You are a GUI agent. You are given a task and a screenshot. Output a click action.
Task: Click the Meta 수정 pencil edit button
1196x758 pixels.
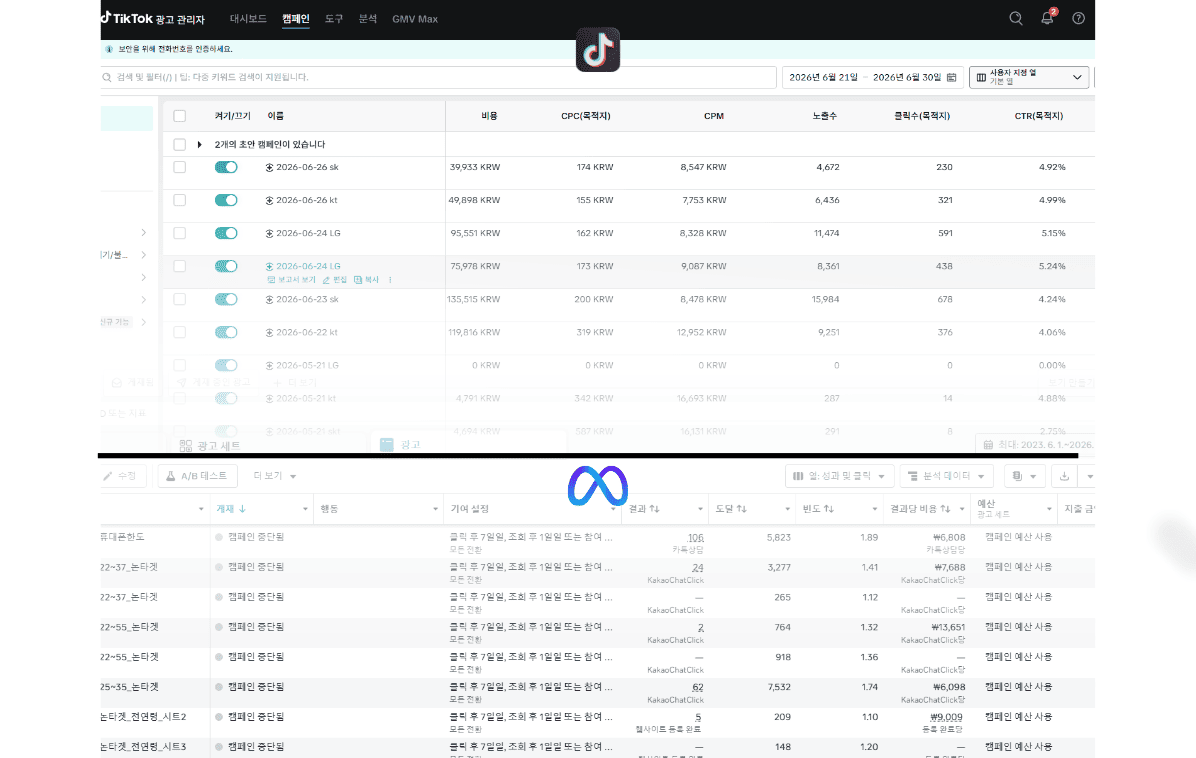coord(120,476)
